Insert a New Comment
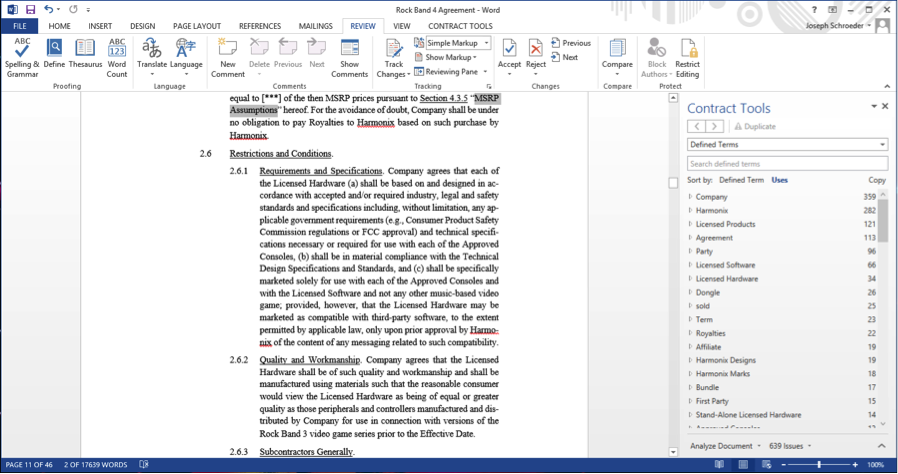The image size is (898, 474). (227, 58)
